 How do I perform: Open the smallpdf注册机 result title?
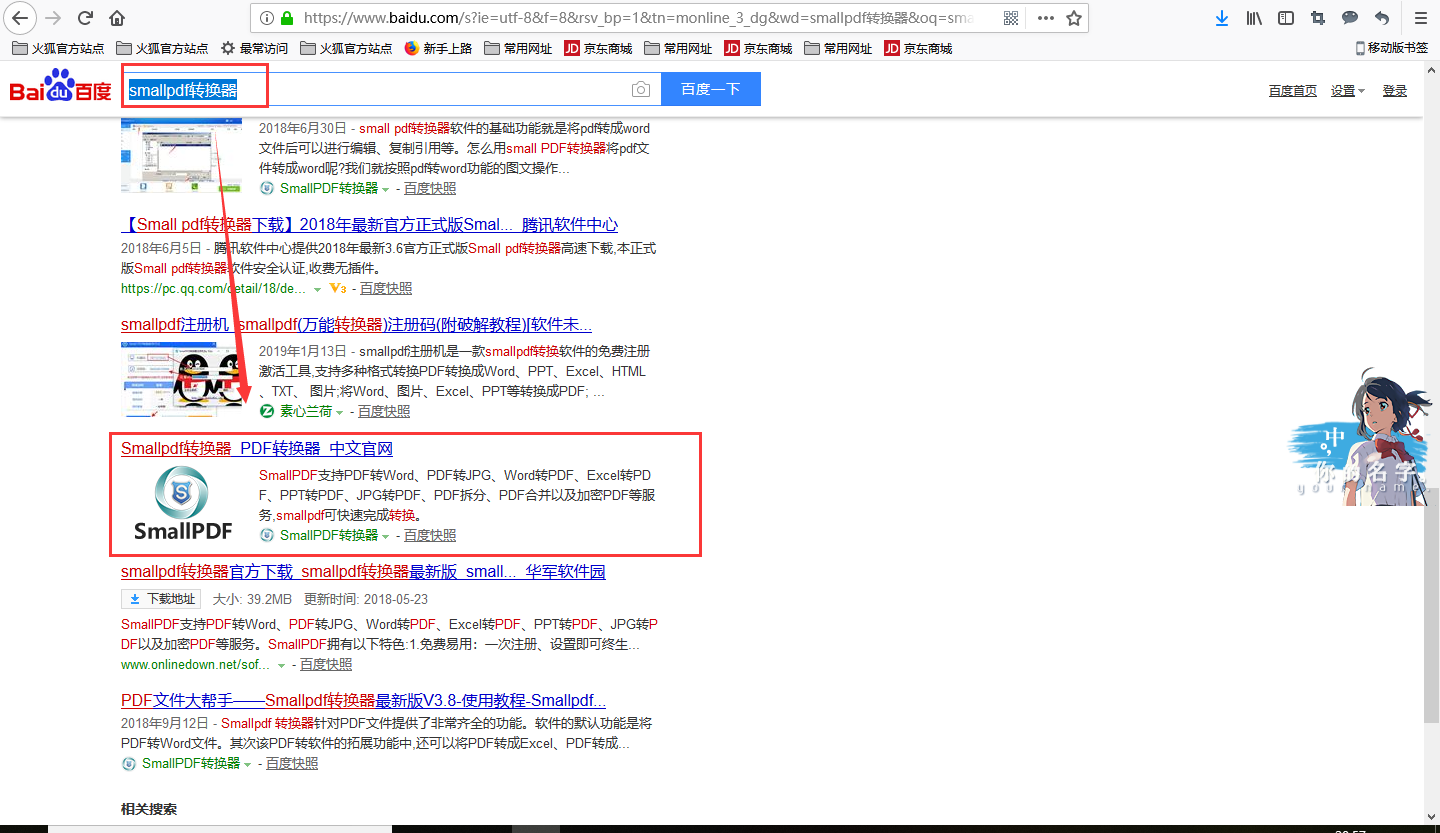pyautogui.click(x=357, y=325)
